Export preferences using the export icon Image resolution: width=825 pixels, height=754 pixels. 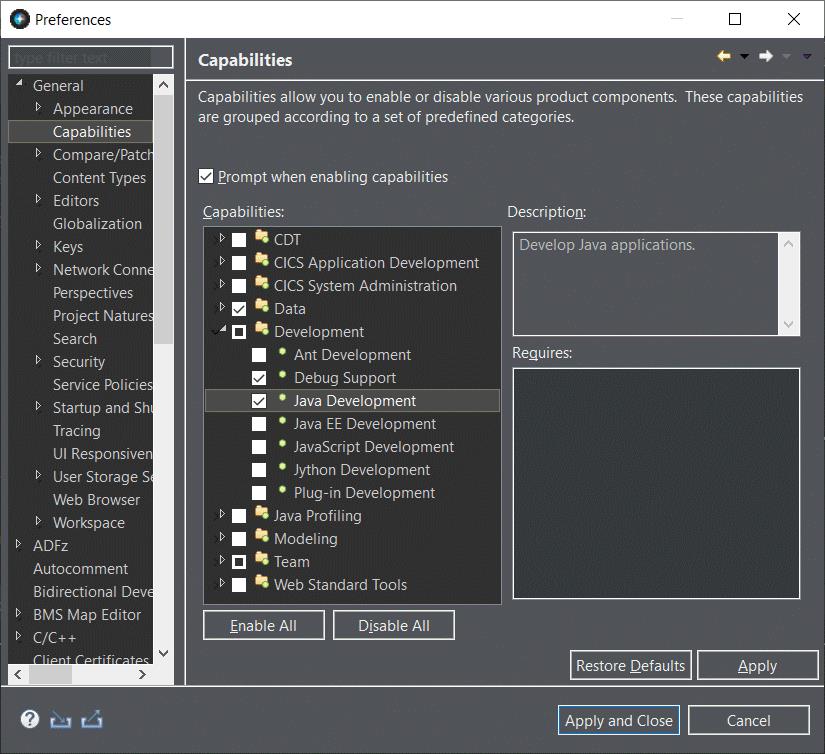click(x=92, y=719)
